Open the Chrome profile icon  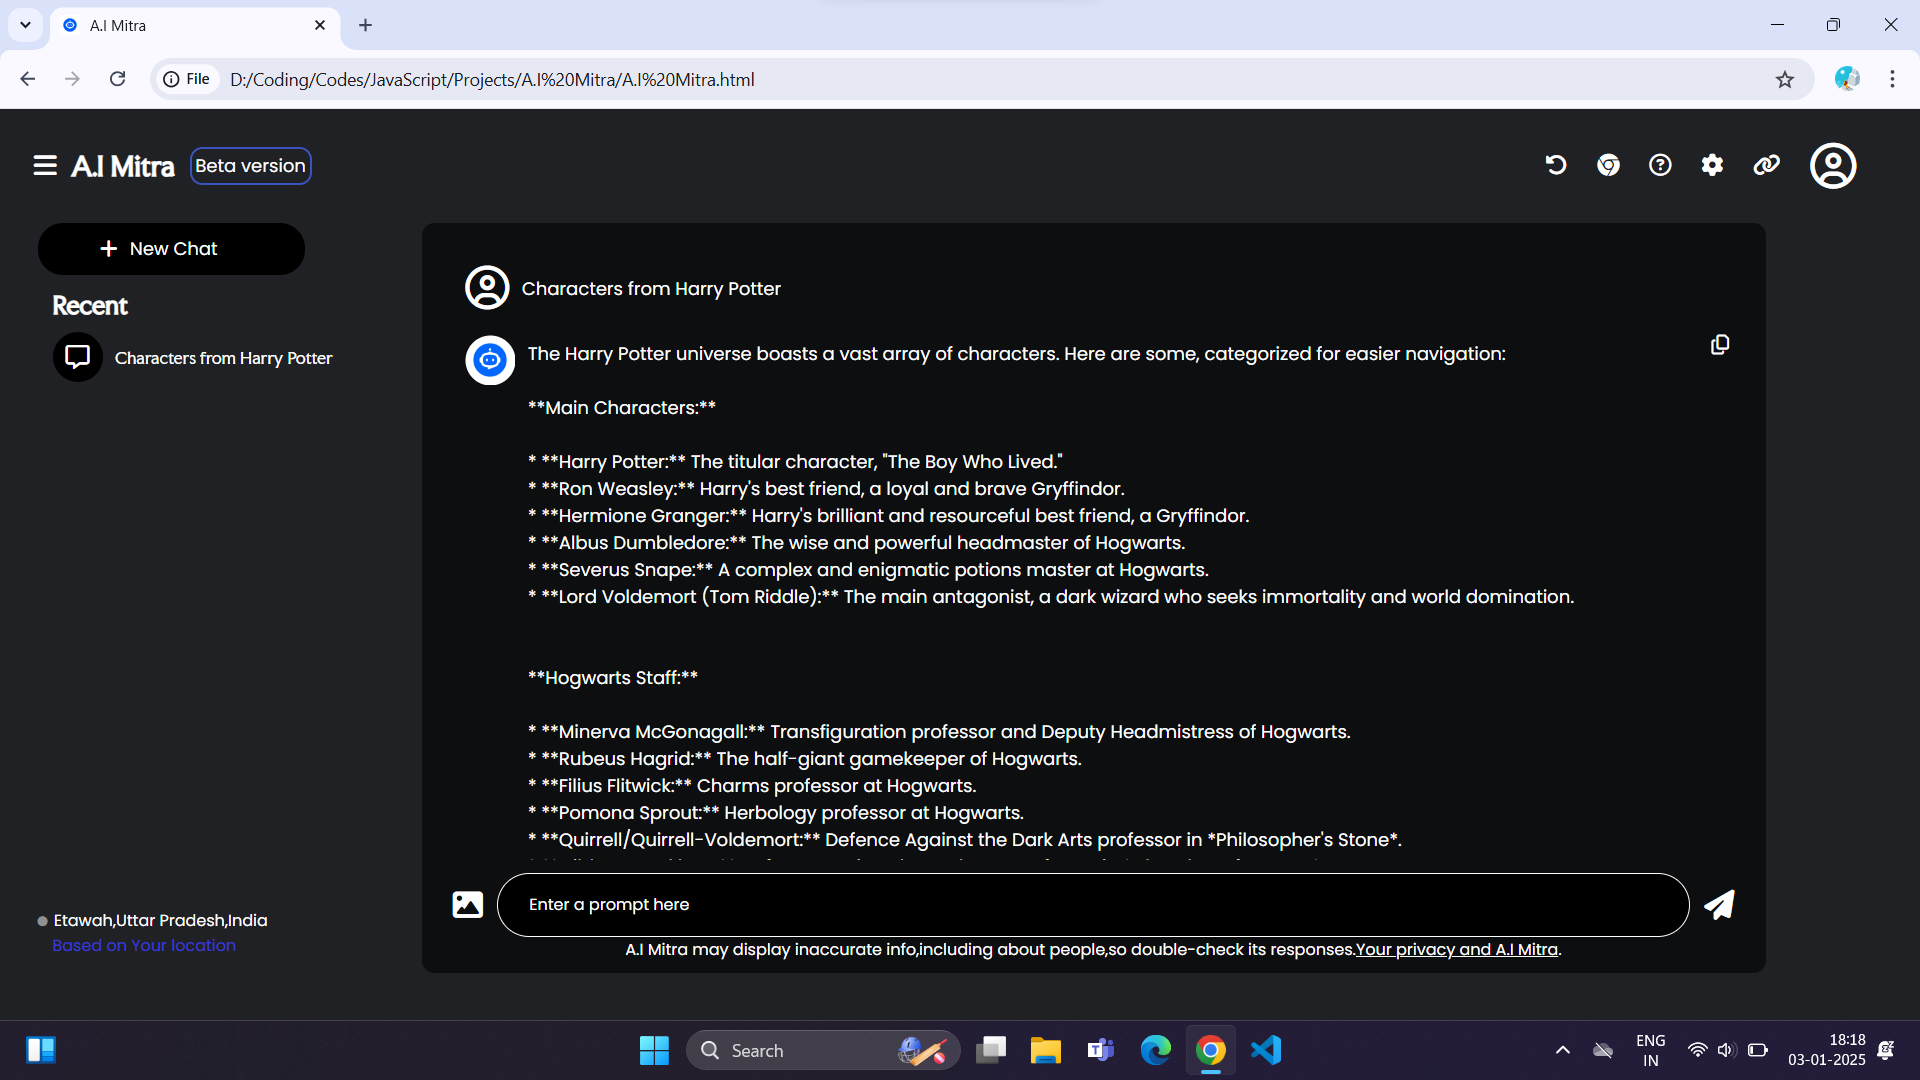click(1847, 79)
